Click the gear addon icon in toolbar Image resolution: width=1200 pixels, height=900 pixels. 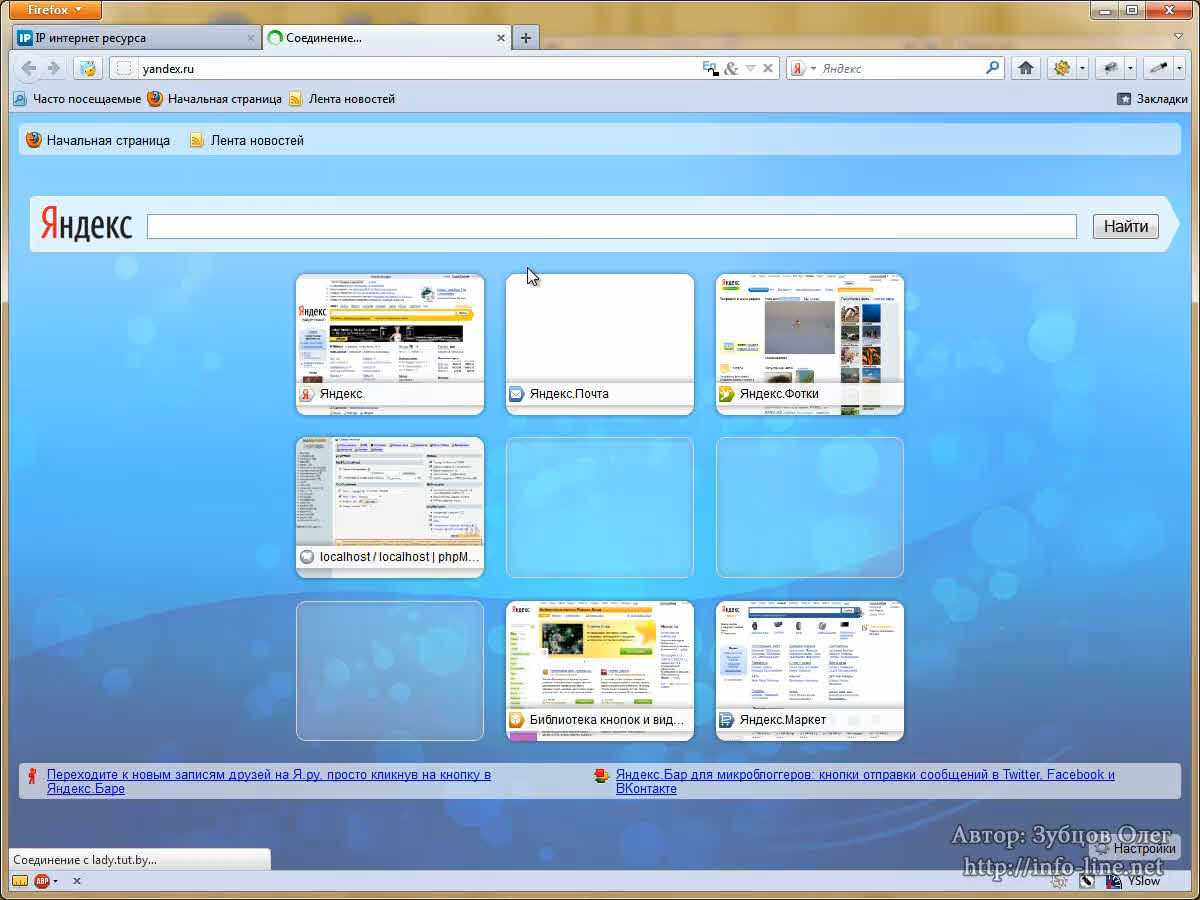tap(1061, 68)
